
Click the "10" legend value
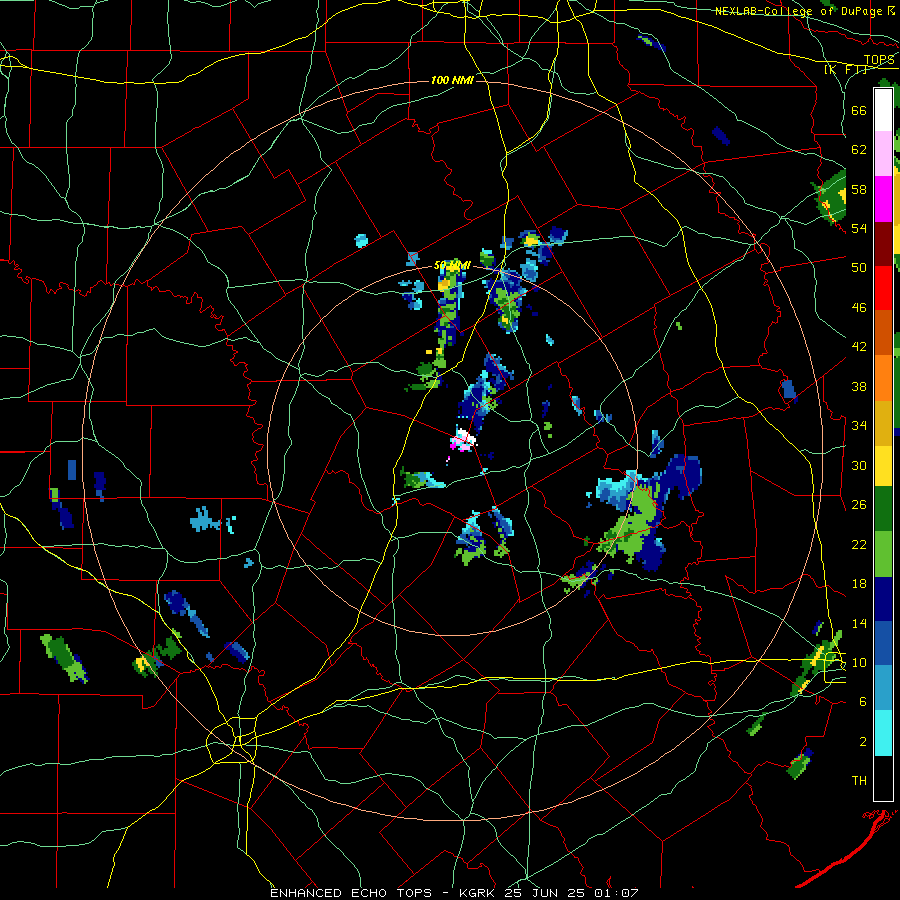point(859,662)
